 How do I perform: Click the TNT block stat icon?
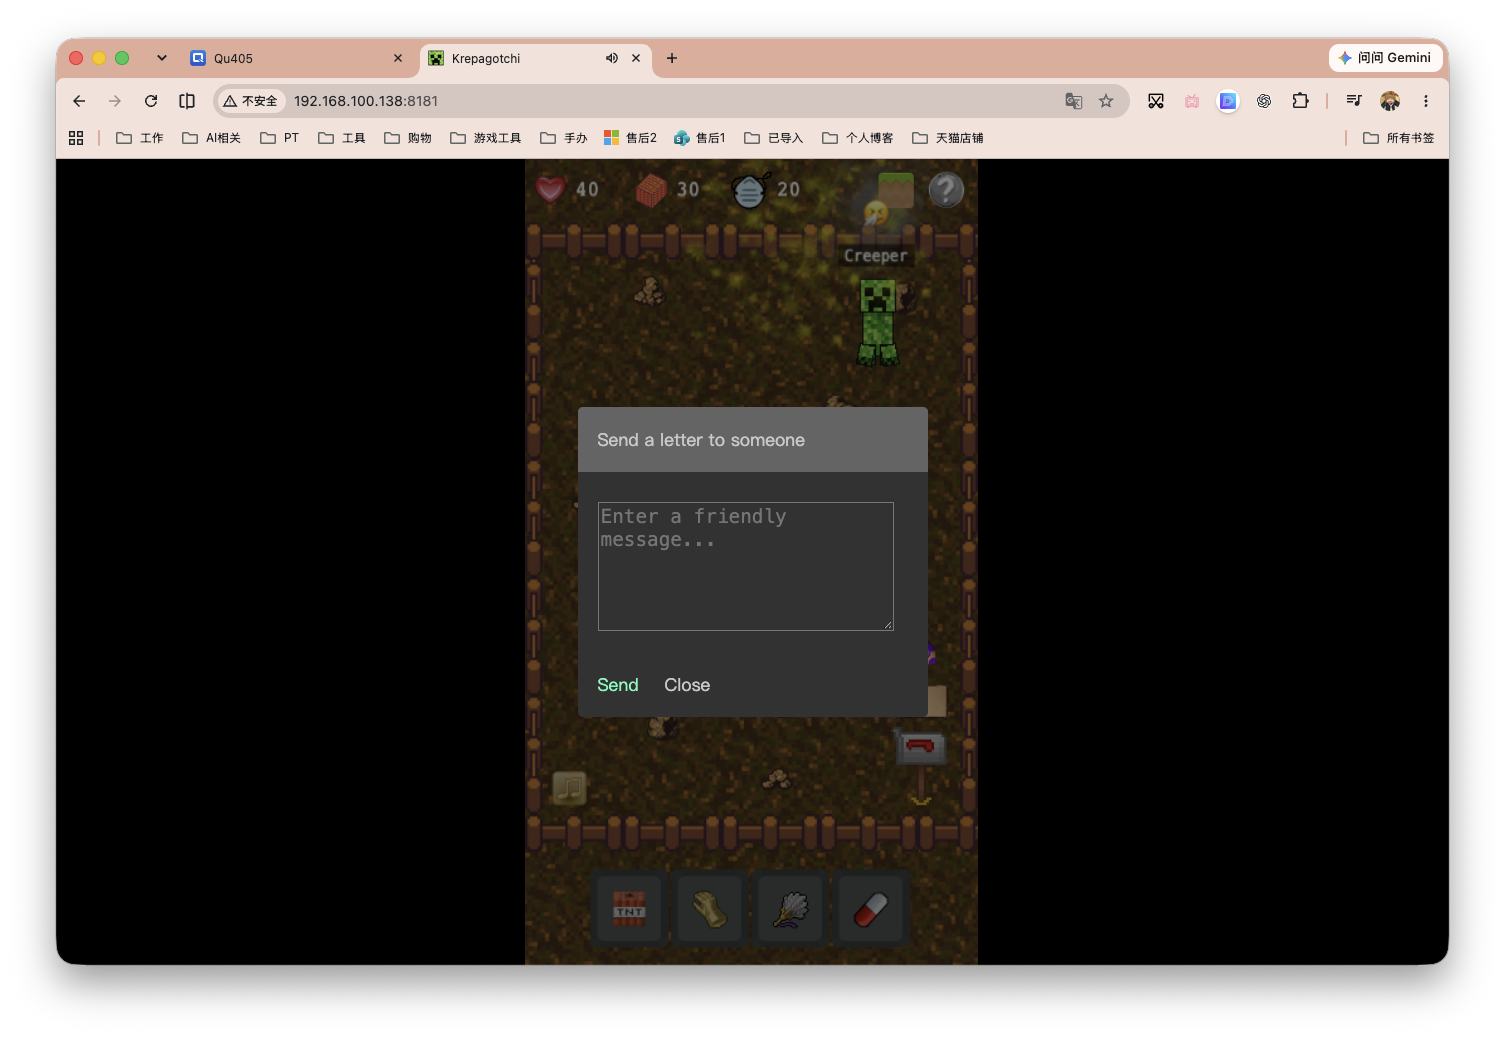[x=651, y=189]
